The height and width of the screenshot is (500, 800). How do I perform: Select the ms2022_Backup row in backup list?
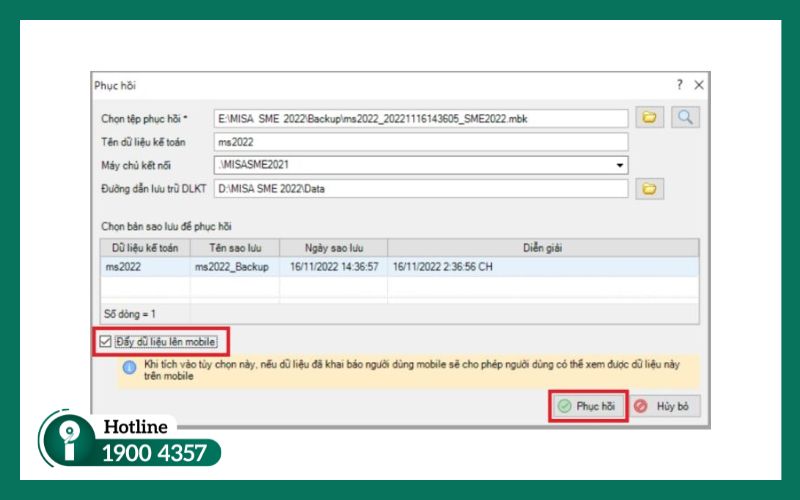[x=234, y=267]
